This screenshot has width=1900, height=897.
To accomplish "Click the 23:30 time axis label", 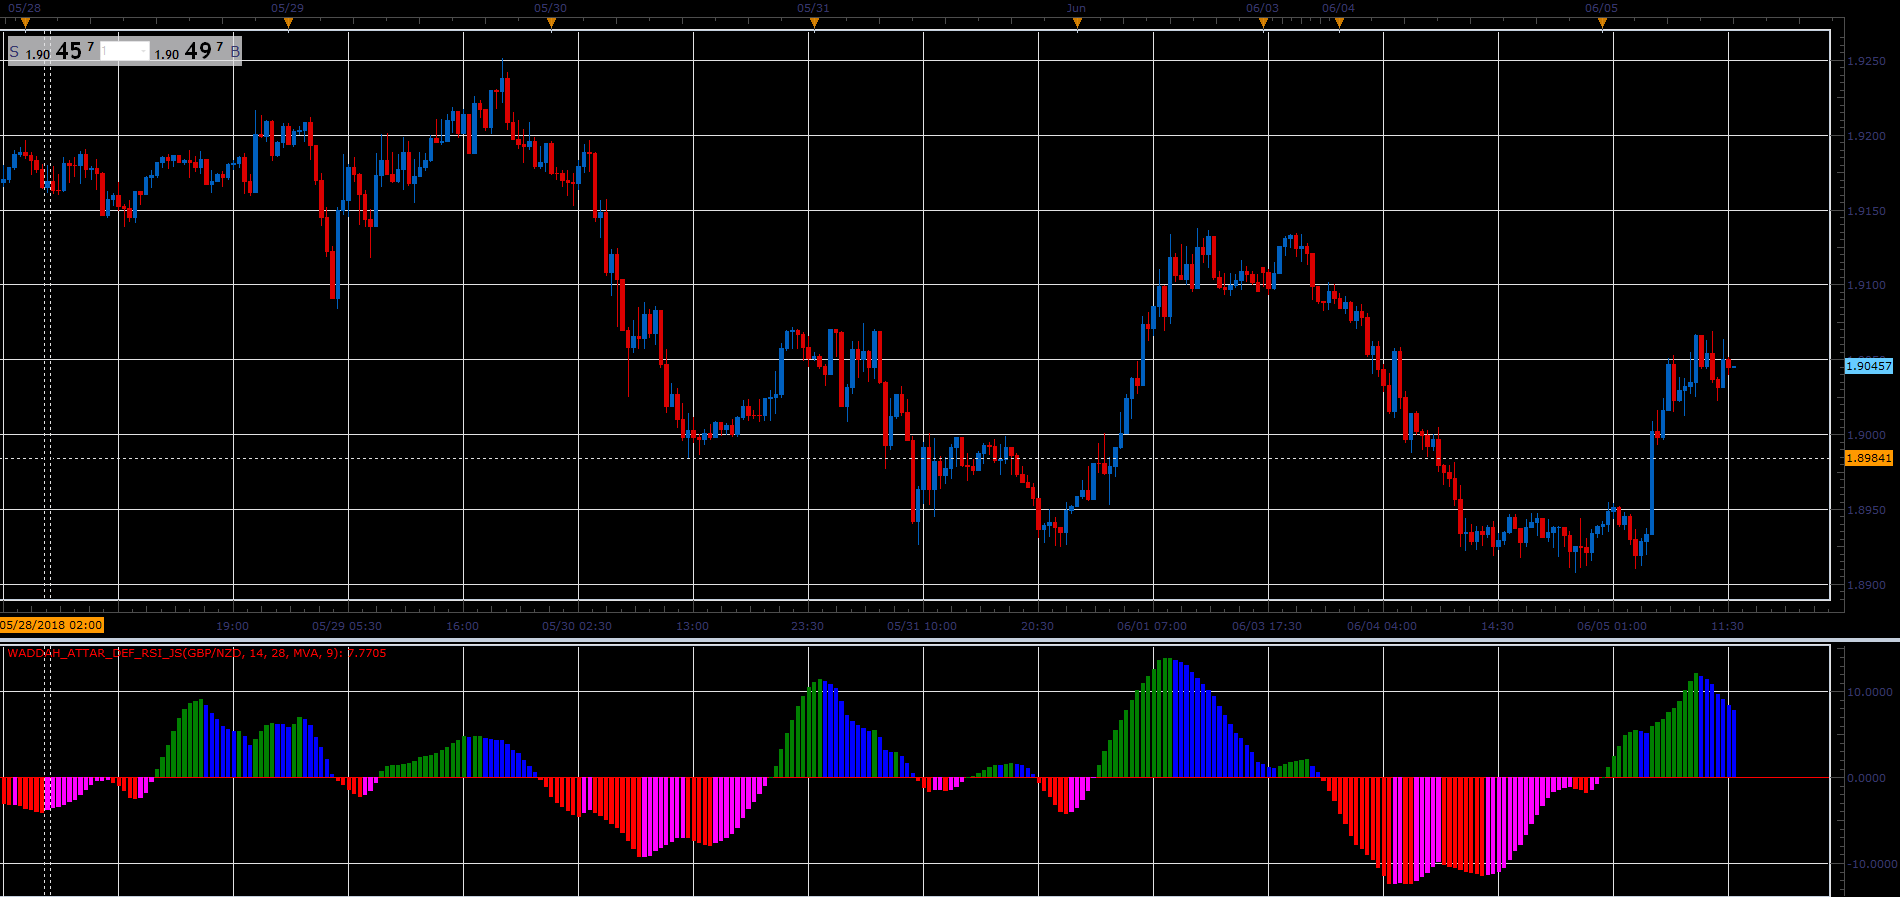I will point(807,626).
